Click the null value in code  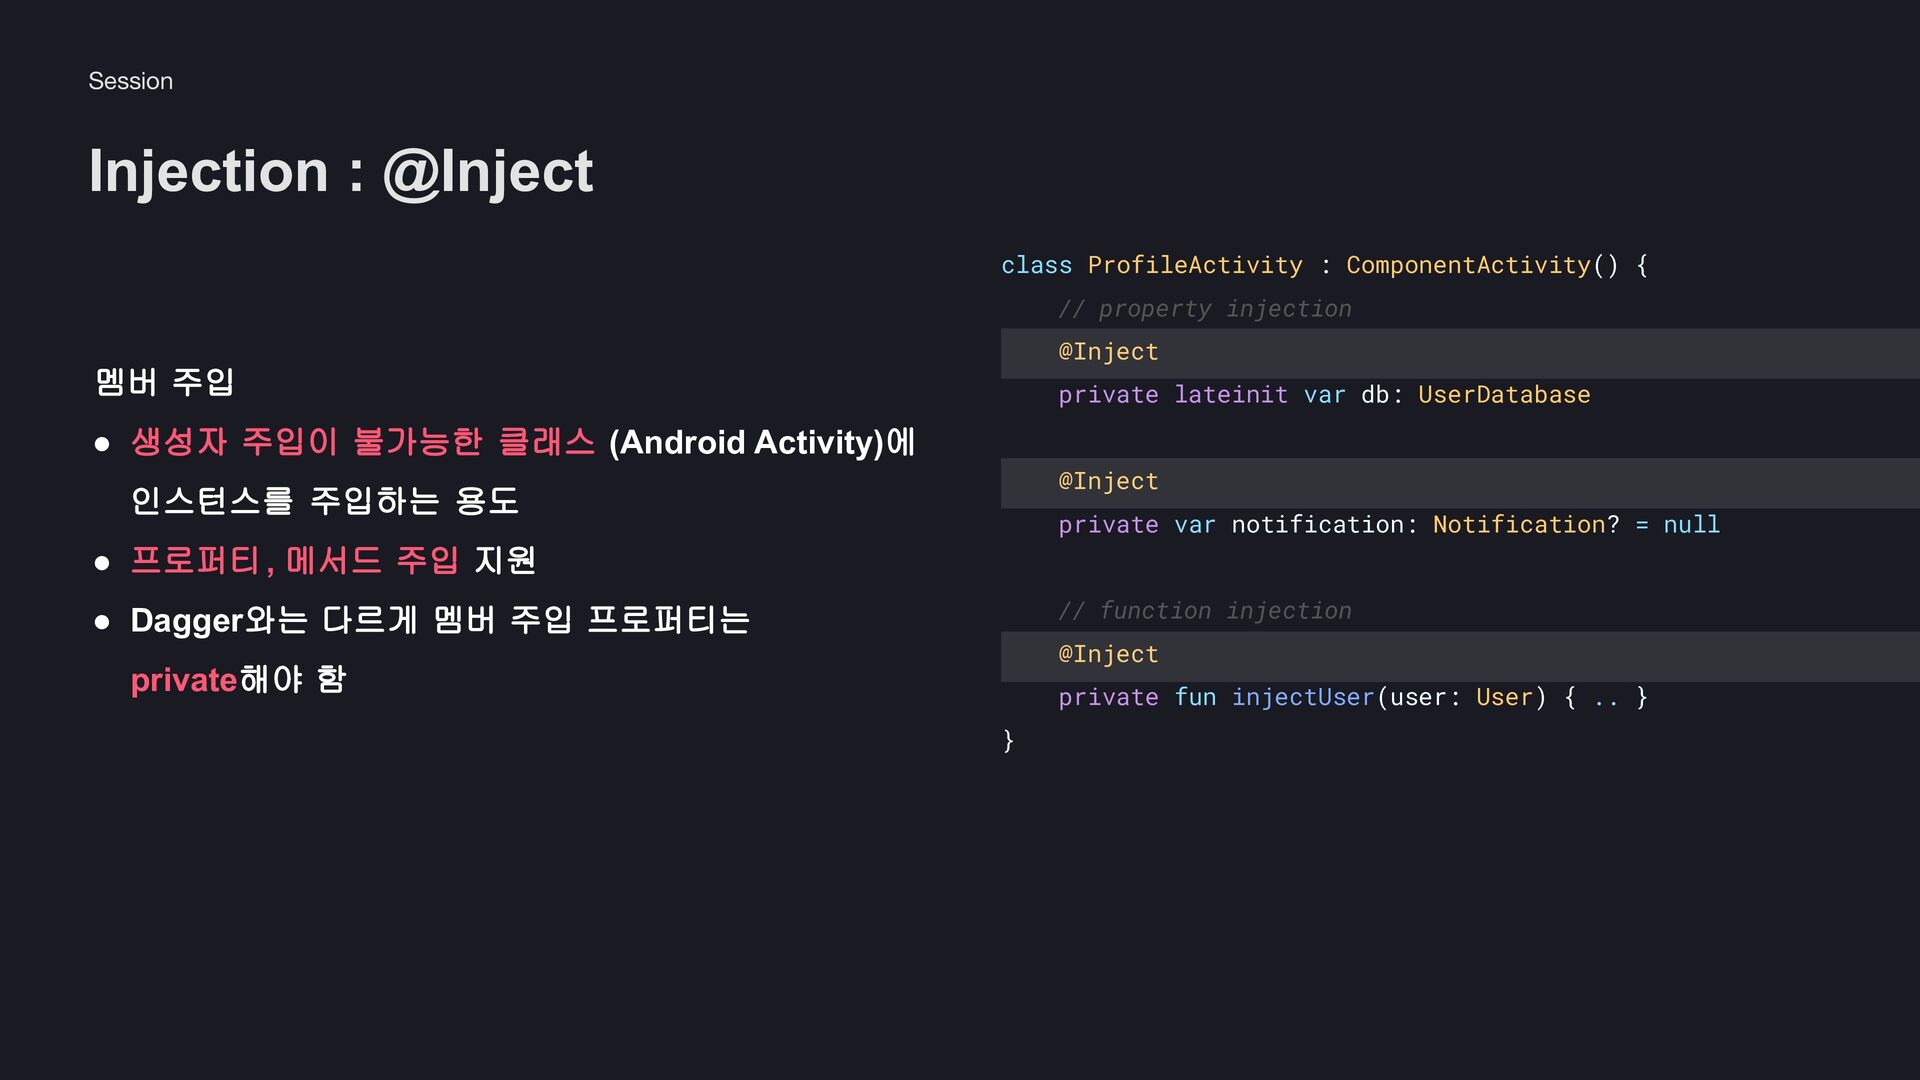[1691, 525]
